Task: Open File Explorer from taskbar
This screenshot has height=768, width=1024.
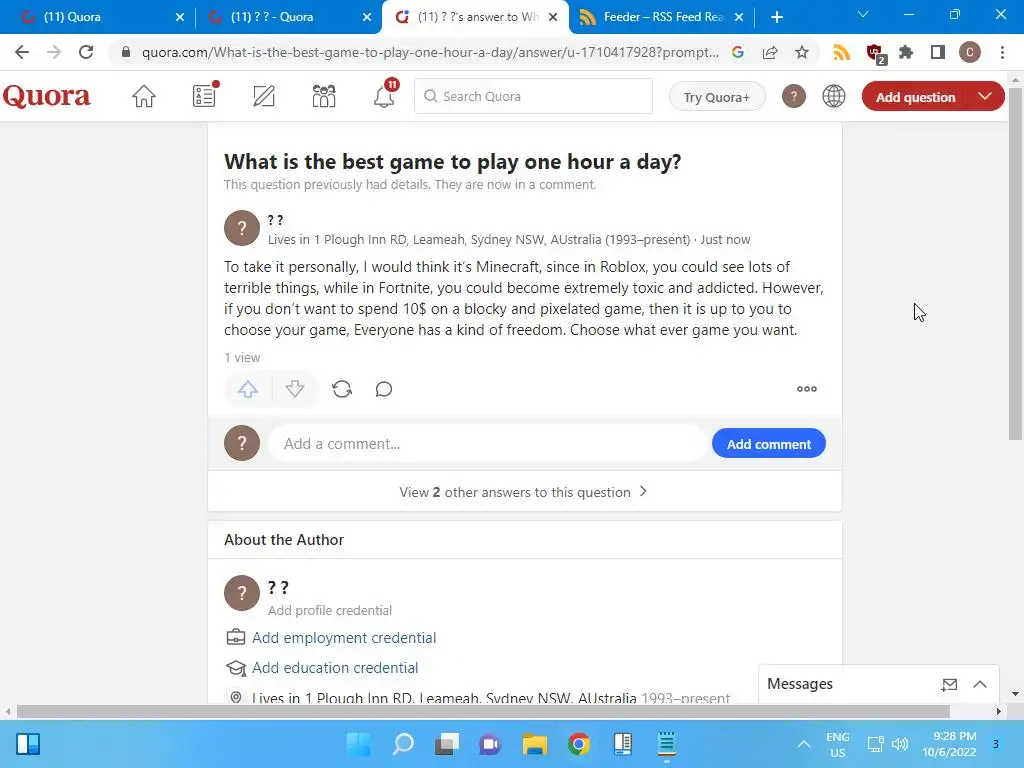Action: click(x=535, y=744)
